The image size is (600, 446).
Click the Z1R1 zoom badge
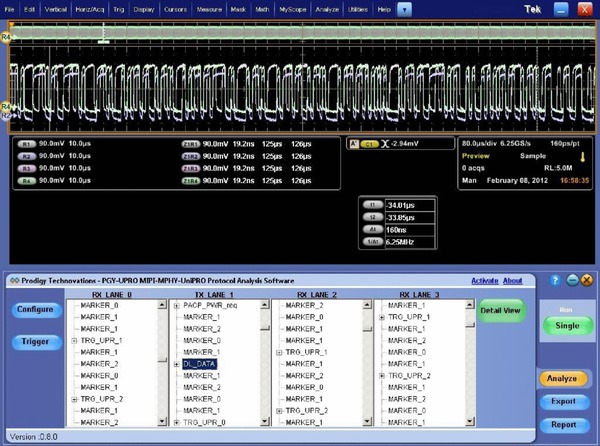tap(191, 144)
